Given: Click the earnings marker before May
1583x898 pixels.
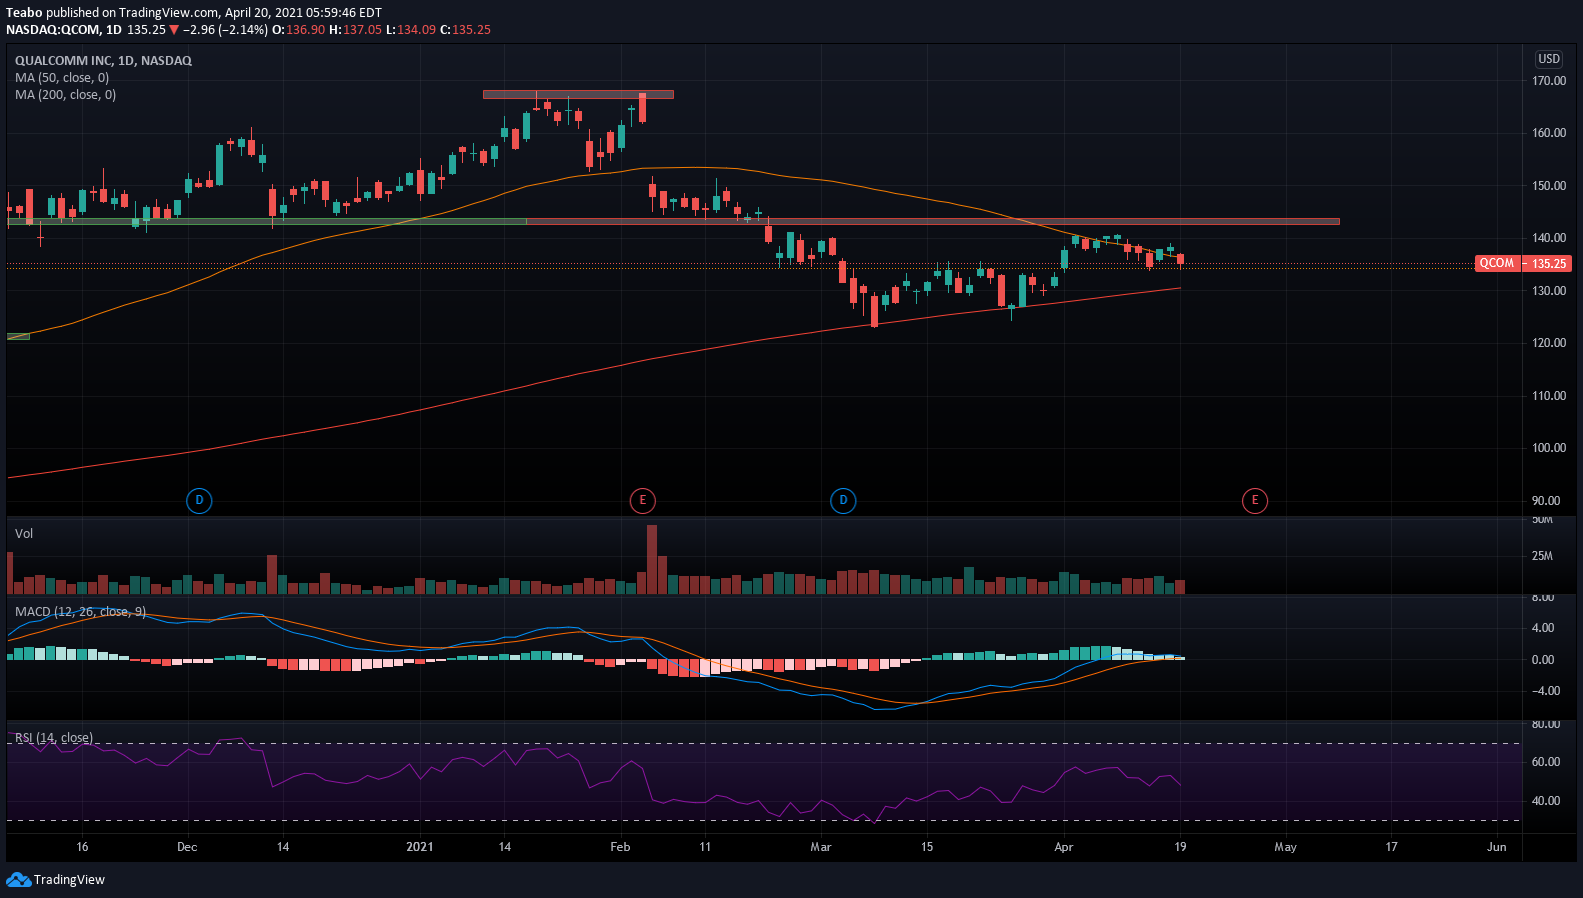Looking at the screenshot, I should pyautogui.click(x=1255, y=500).
